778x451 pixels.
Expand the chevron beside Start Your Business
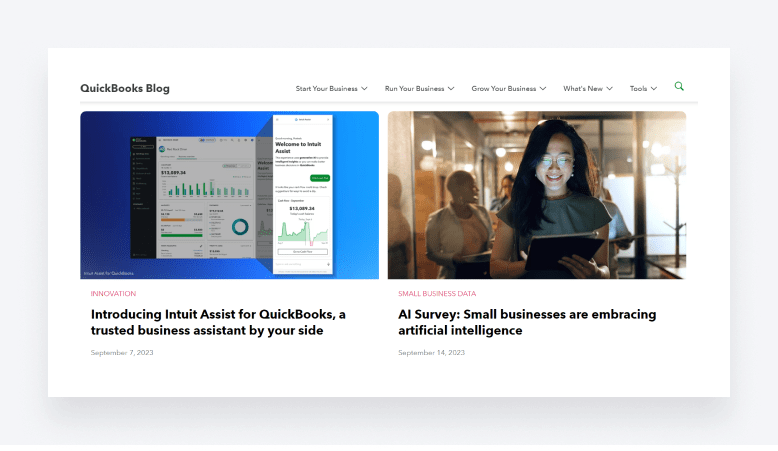[365, 89]
